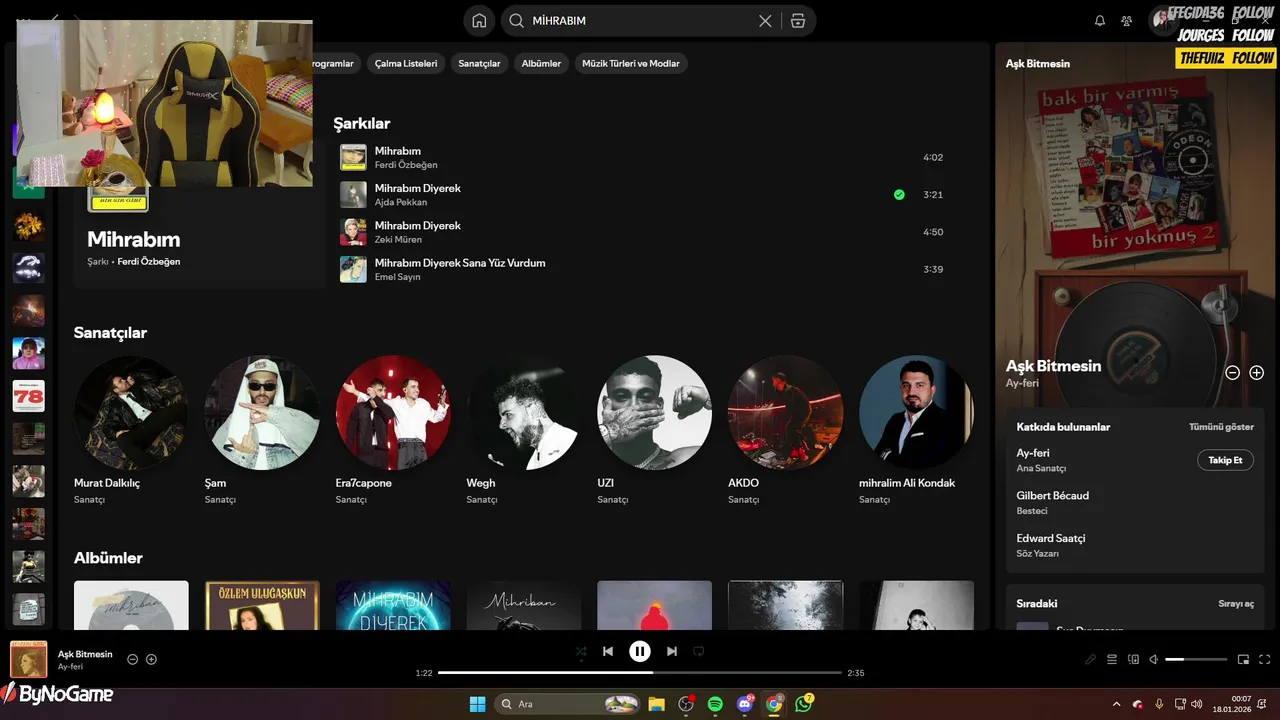Open Era7capone artist card
The image size is (1280, 720).
393,428
